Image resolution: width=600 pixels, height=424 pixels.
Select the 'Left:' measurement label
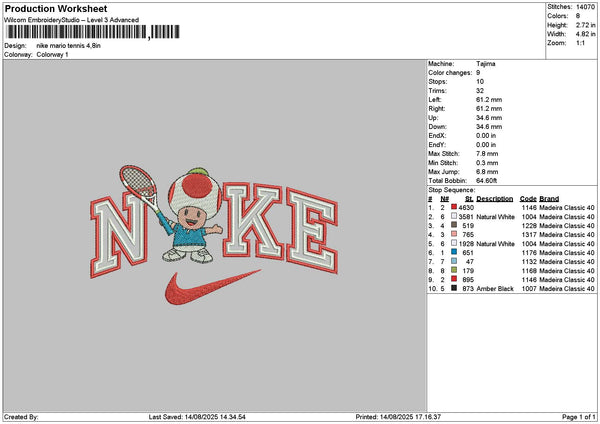click(435, 100)
